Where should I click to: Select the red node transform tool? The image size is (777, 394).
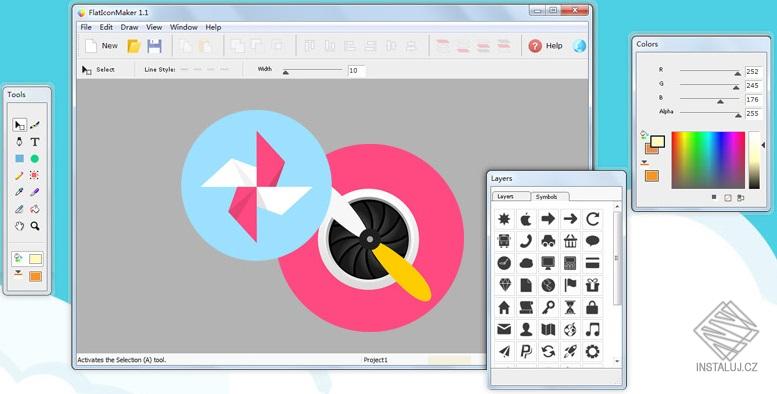click(x=35, y=175)
